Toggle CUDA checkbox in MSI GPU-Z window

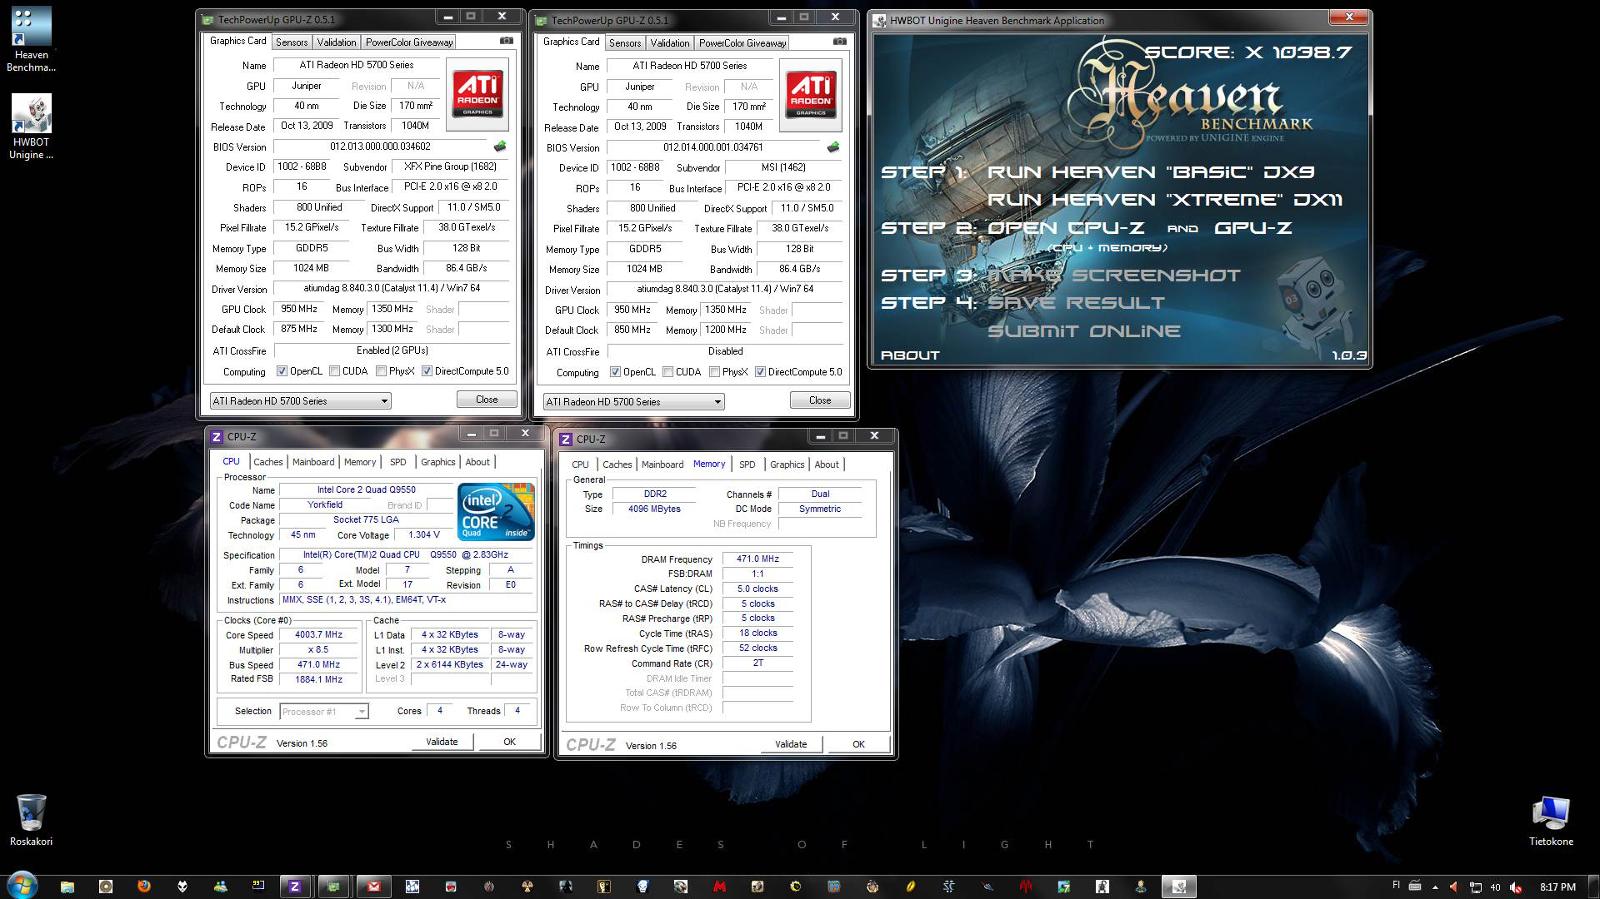tap(667, 372)
